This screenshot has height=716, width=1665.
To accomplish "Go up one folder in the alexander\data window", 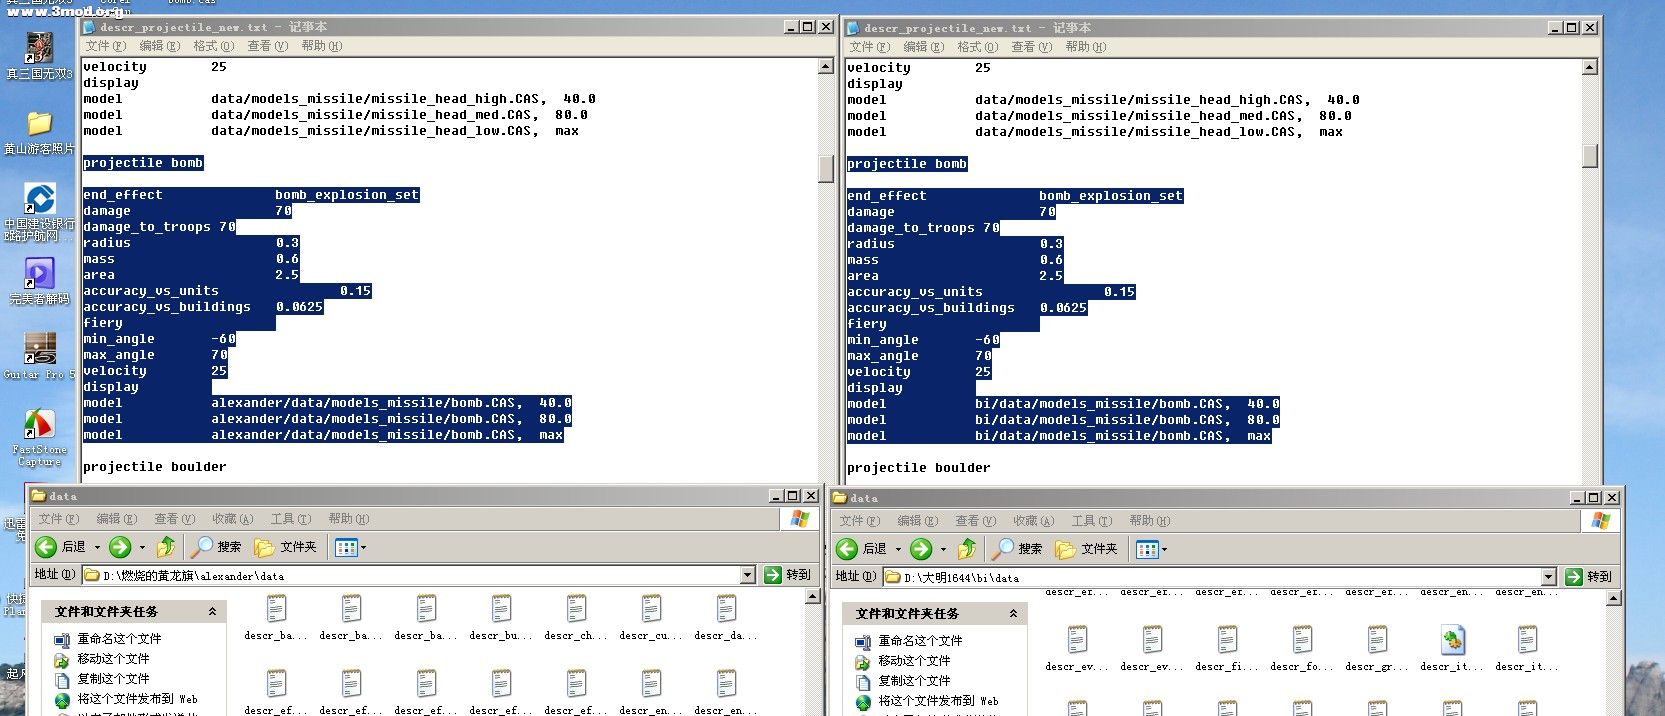I will (167, 547).
